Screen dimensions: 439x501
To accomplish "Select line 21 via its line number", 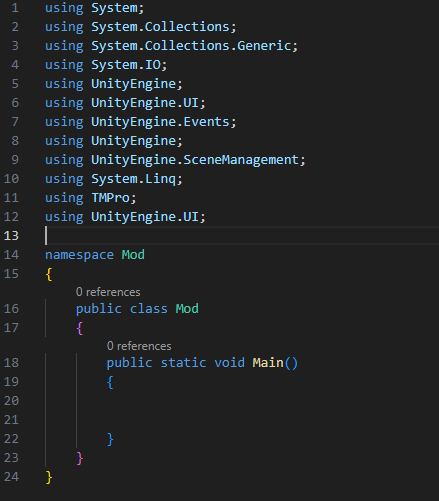I will point(11,420).
